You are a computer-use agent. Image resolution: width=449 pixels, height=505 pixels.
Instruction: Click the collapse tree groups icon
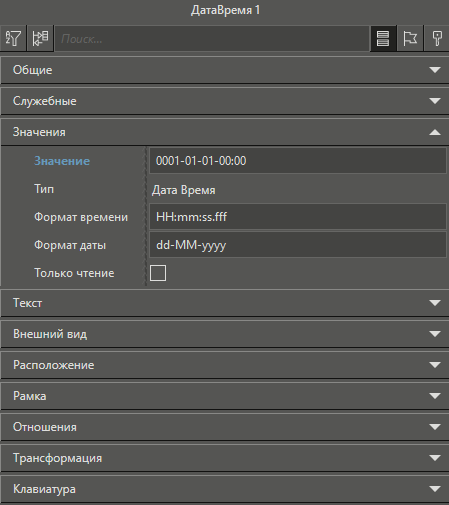pyautogui.click(x=40, y=38)
